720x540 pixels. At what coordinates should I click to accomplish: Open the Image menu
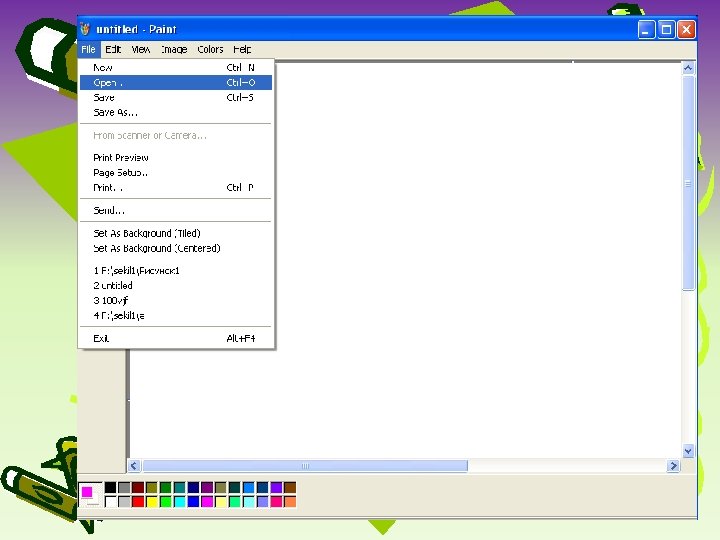point(174,49)
